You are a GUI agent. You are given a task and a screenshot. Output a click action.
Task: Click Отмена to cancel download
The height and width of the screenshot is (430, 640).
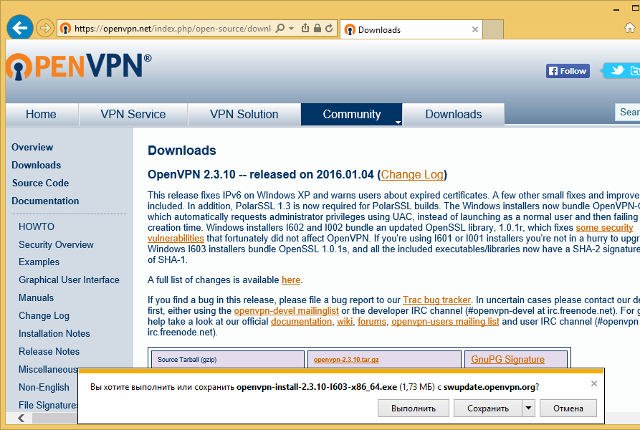pos(568,408)
